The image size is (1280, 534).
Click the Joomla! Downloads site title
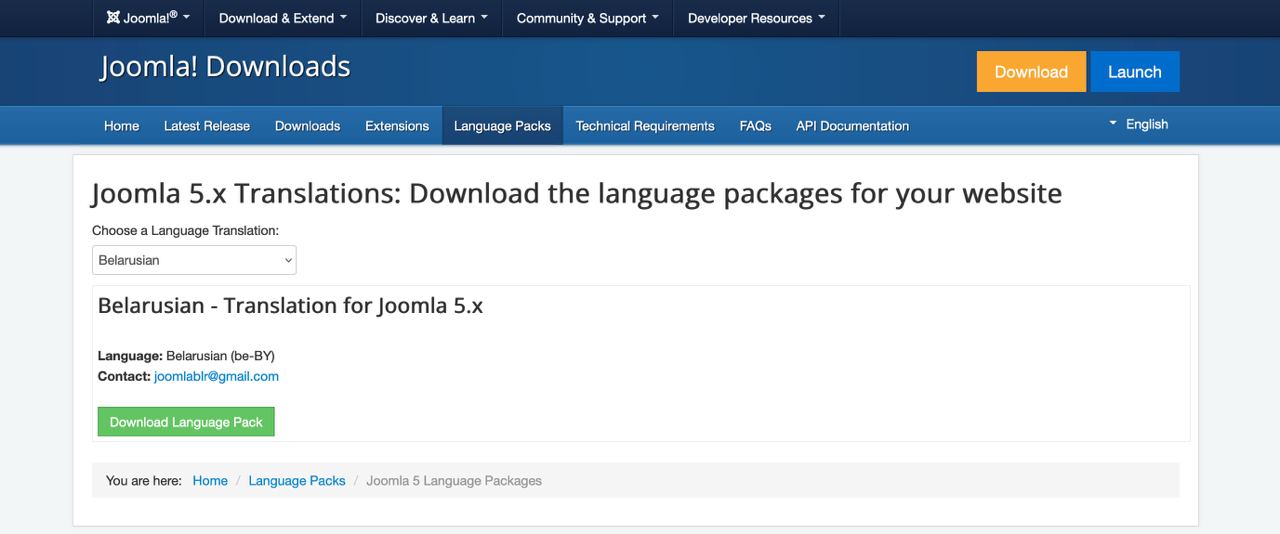tap(225, 66)
